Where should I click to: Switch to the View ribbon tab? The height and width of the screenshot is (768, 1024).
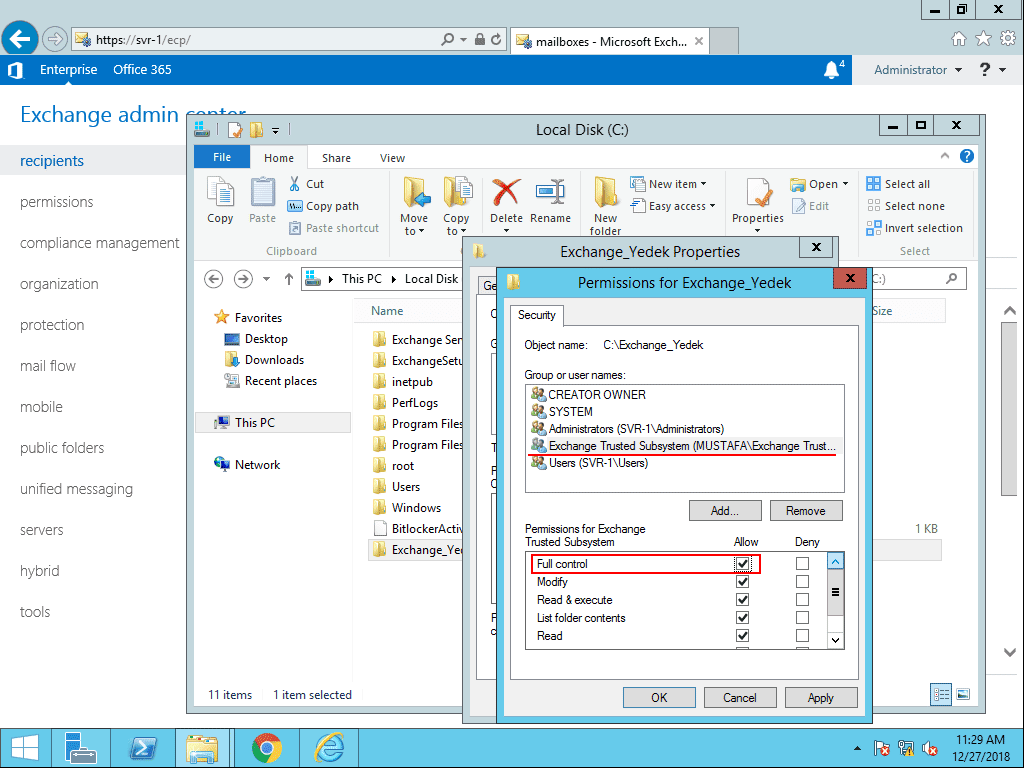(x=392, y=158)
